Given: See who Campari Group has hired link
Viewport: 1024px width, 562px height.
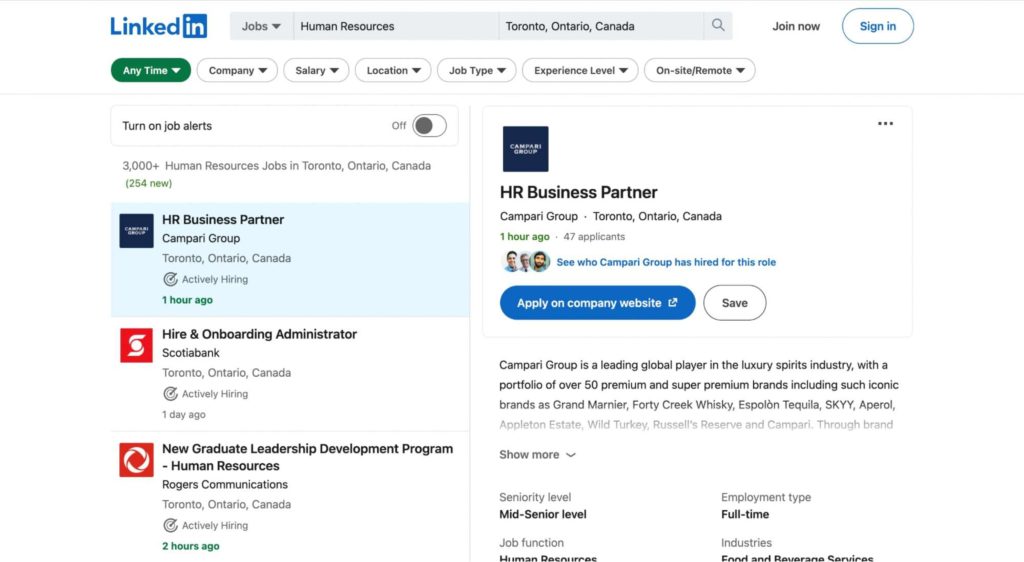Looking at the screenshot, I should click(666, 262).
